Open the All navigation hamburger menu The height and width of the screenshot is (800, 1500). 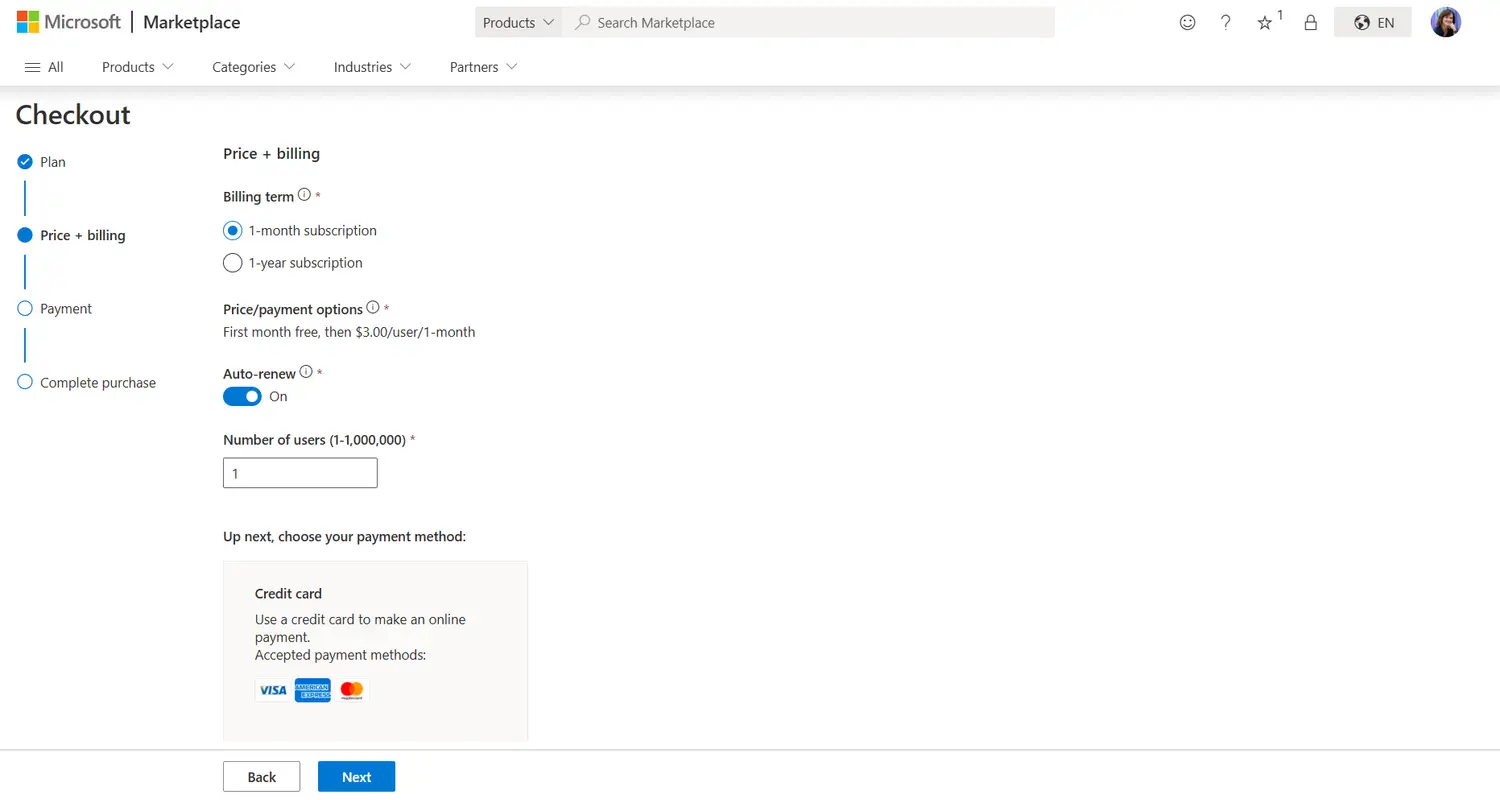click(43, 66)
